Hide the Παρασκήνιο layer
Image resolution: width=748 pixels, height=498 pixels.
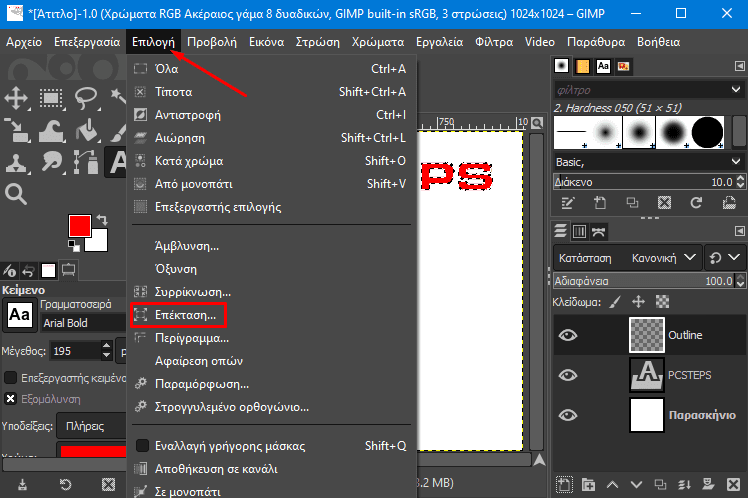[x=568, y=415]
